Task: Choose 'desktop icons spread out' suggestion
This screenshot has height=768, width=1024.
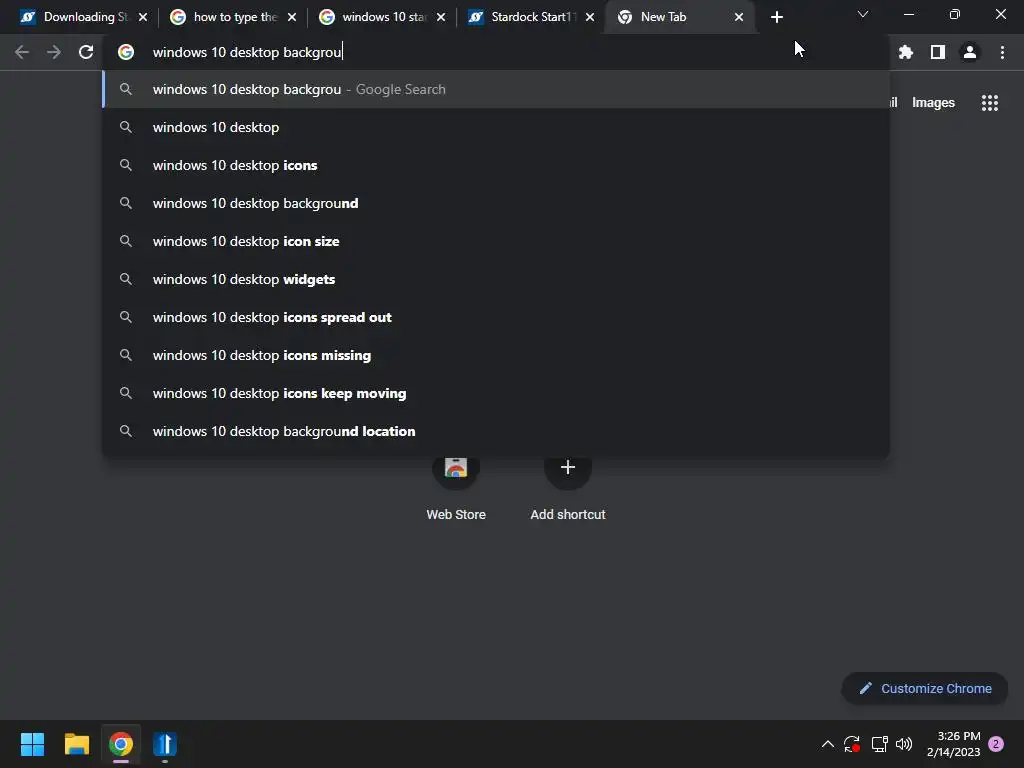Action: click(496, 317)
